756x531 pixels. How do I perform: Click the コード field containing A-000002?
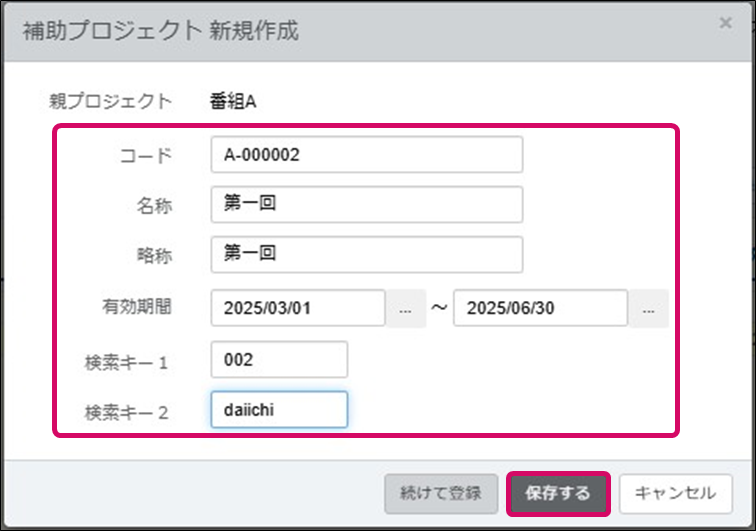366,155
